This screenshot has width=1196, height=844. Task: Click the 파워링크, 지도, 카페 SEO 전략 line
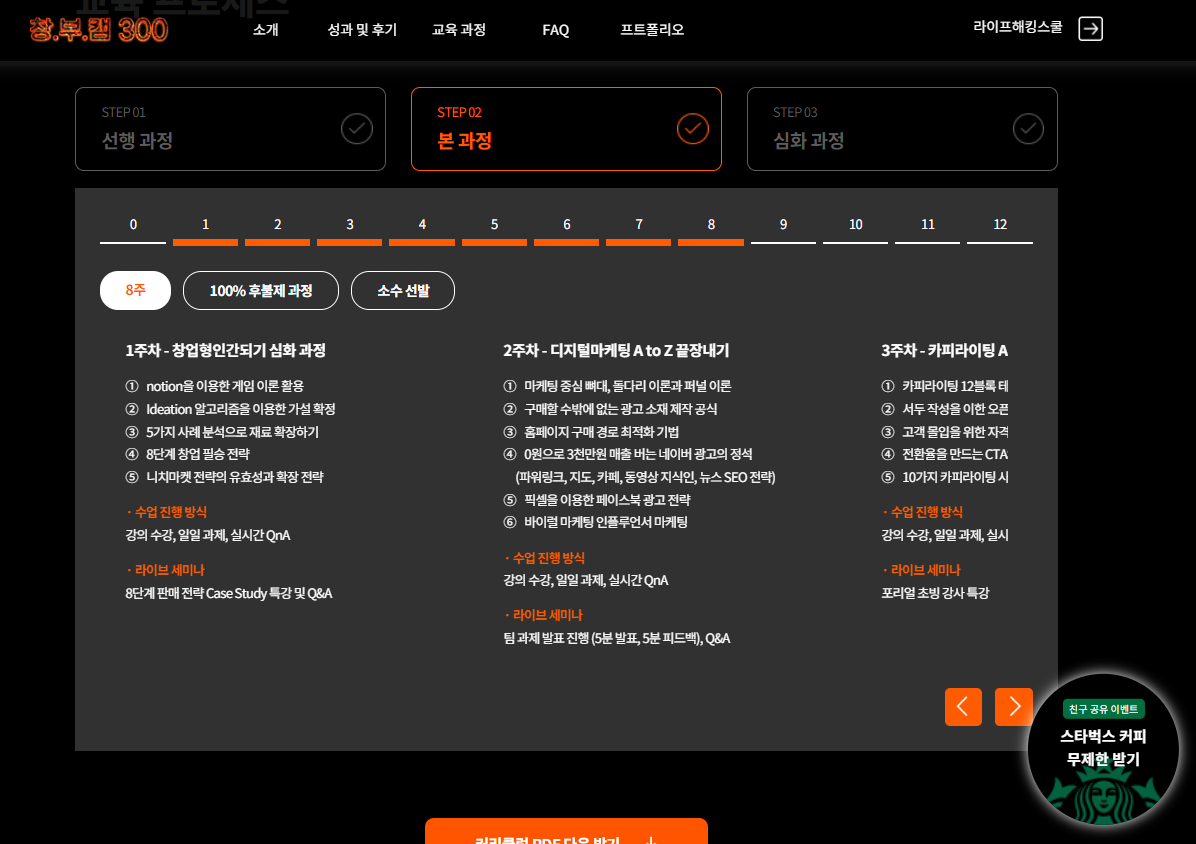[x=645, y=477]
